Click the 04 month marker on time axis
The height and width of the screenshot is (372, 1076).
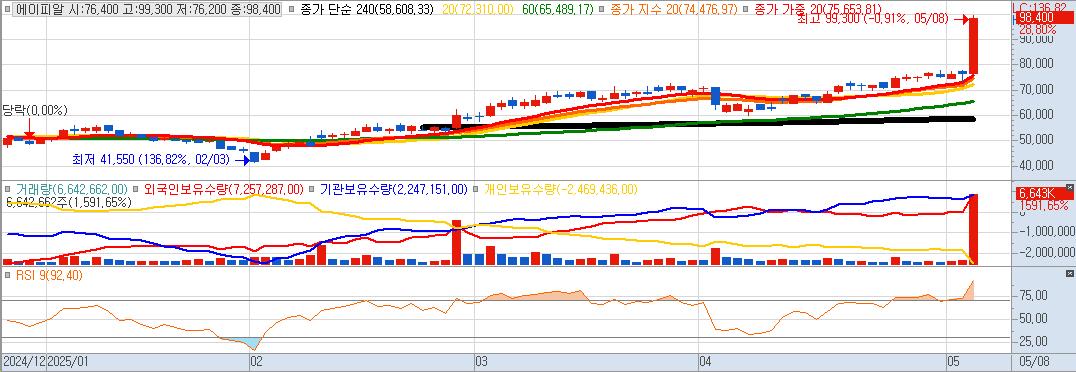705,361
